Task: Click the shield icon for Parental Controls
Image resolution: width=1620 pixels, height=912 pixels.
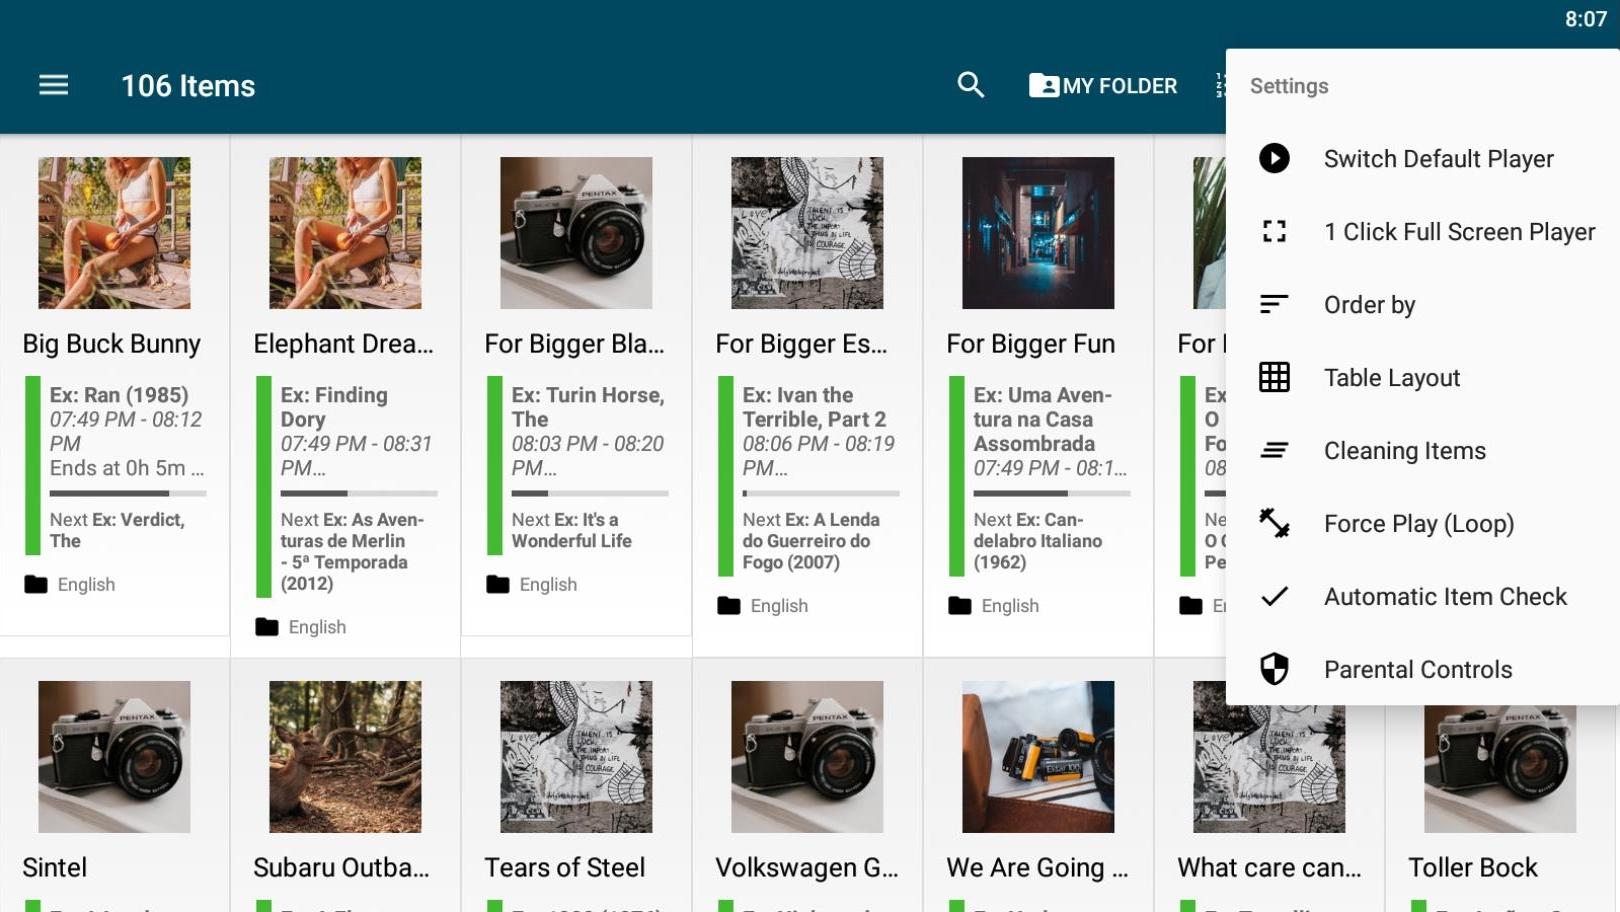Action: coord(1274,669)
